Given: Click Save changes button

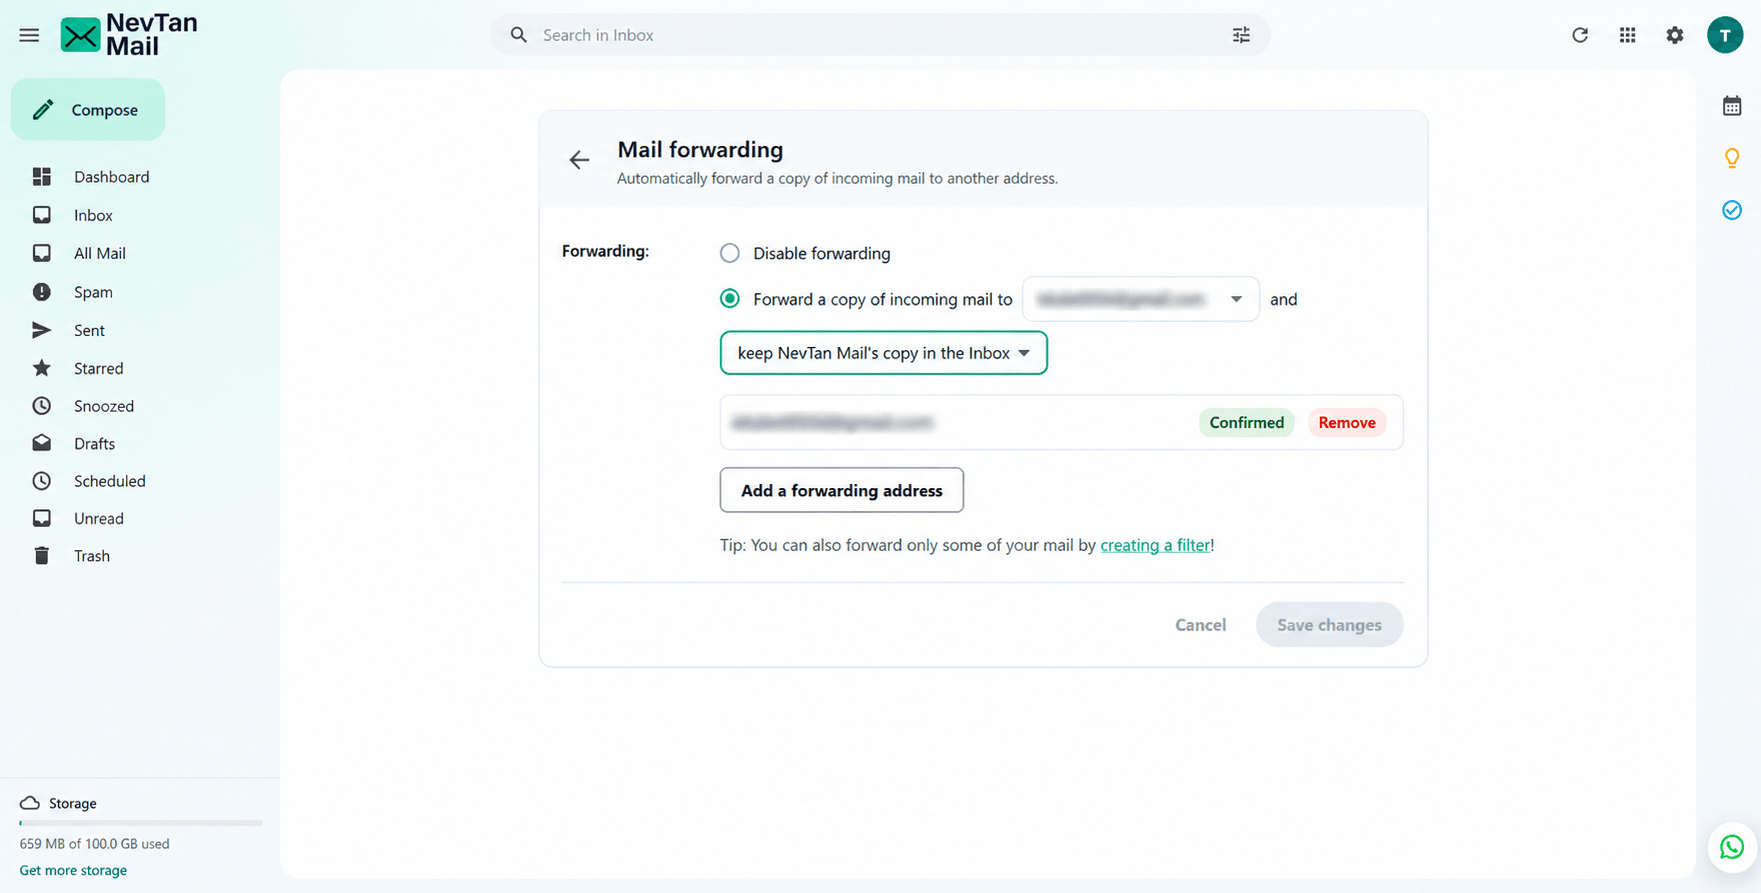Looking at the screenshot, I should [1329, 625].
